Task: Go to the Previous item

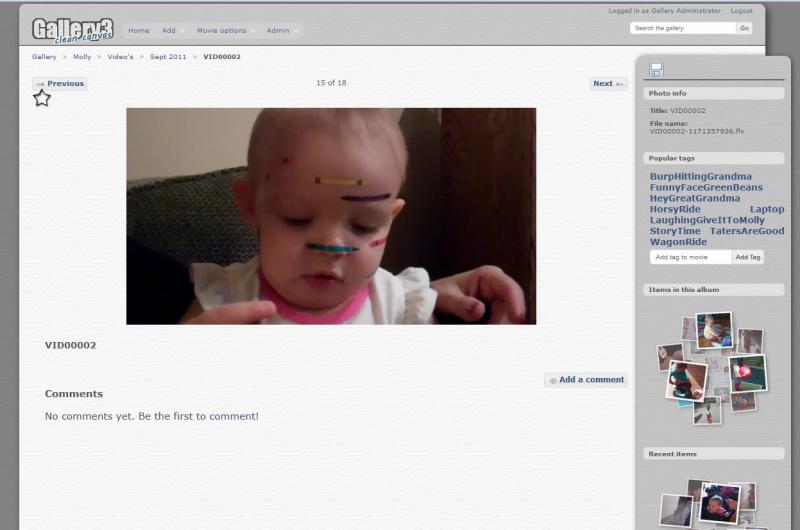Action: [x=60, y=84]
